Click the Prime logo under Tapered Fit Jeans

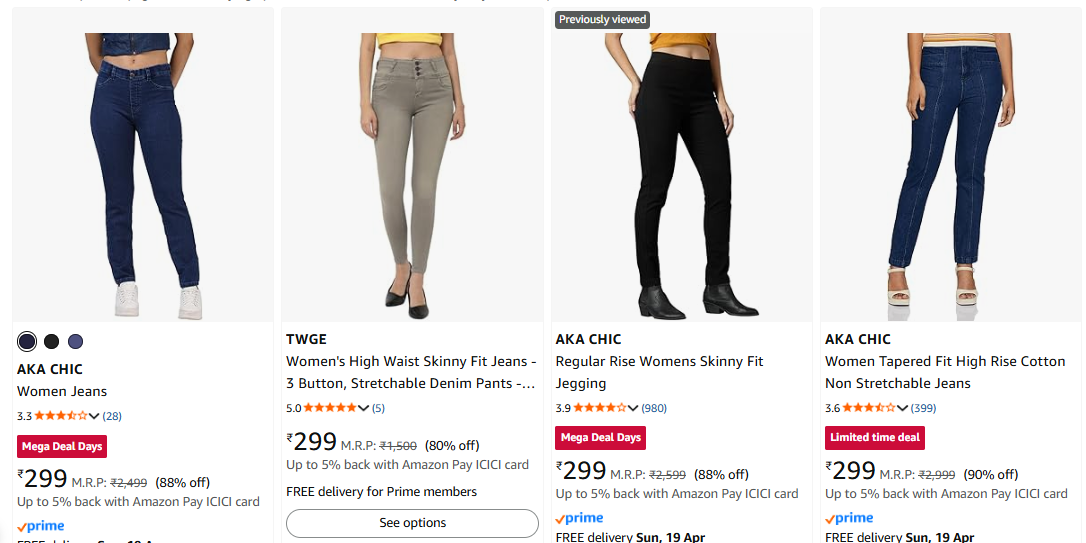click(850, 518)
